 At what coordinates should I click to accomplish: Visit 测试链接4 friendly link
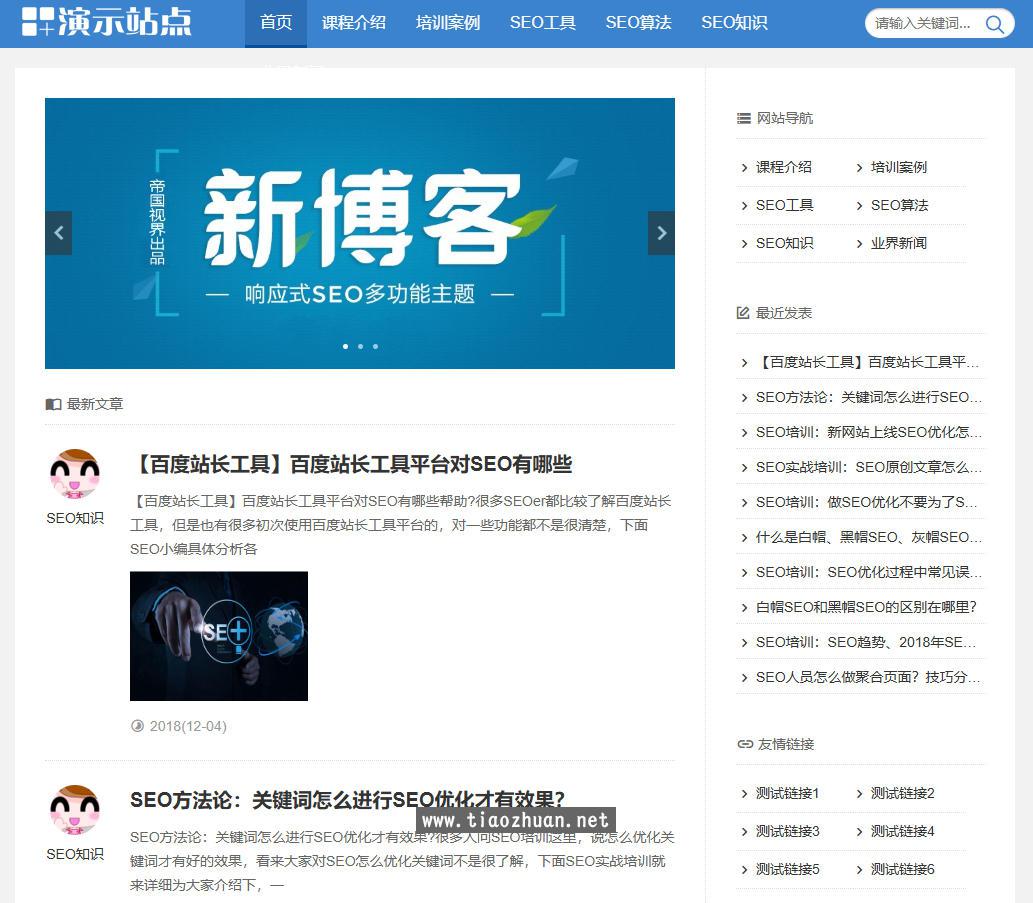(x=902, y=831)
